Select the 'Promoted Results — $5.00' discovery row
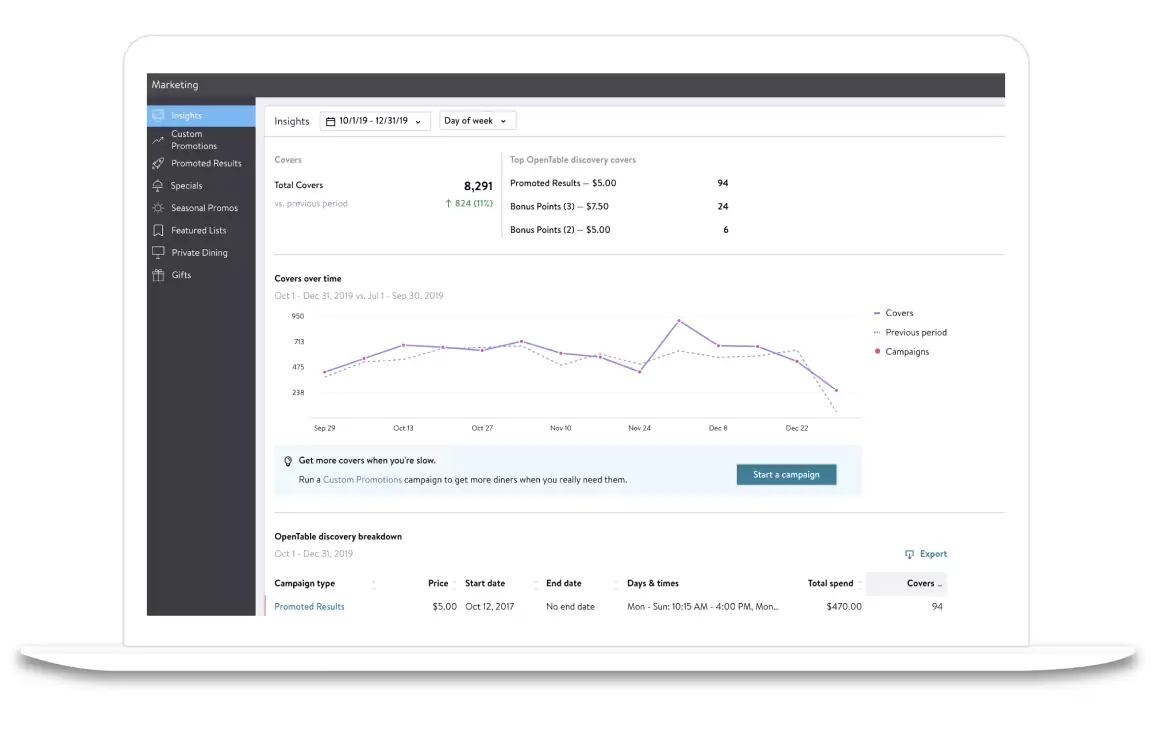1154x732 pixels. [619, 183]
